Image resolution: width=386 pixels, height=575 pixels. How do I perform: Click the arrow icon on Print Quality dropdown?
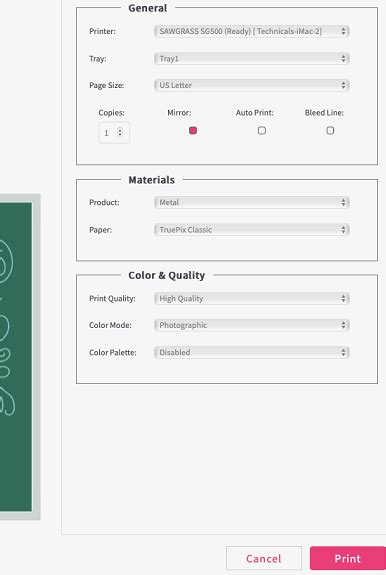click(343, 299)
